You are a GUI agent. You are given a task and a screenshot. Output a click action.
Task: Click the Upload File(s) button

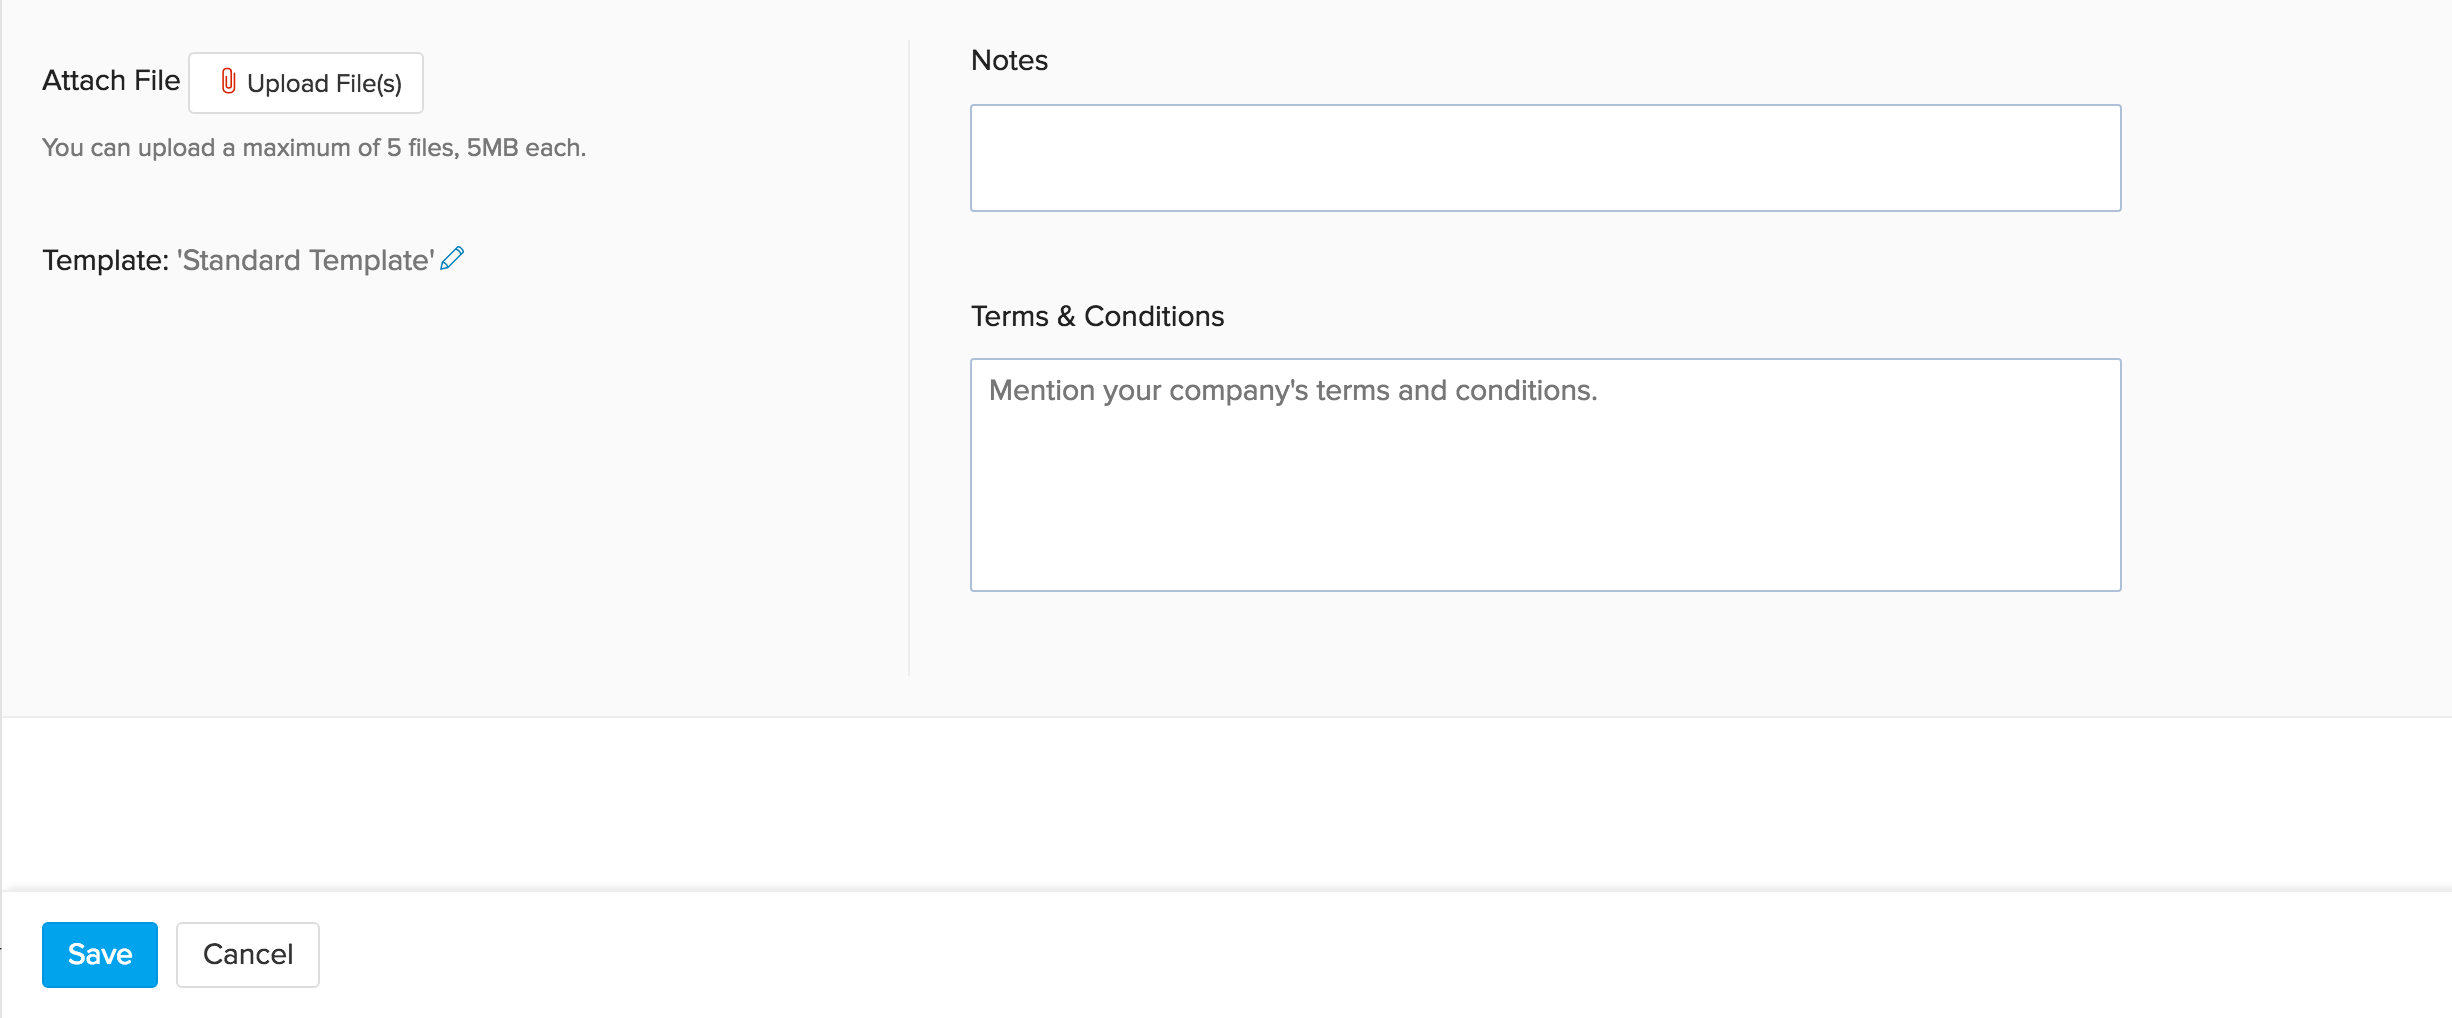click(x=305, y=82)
